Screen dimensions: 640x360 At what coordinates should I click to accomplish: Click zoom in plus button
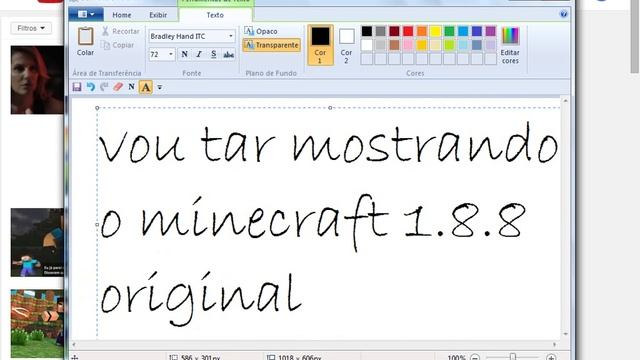coord(551,357)
